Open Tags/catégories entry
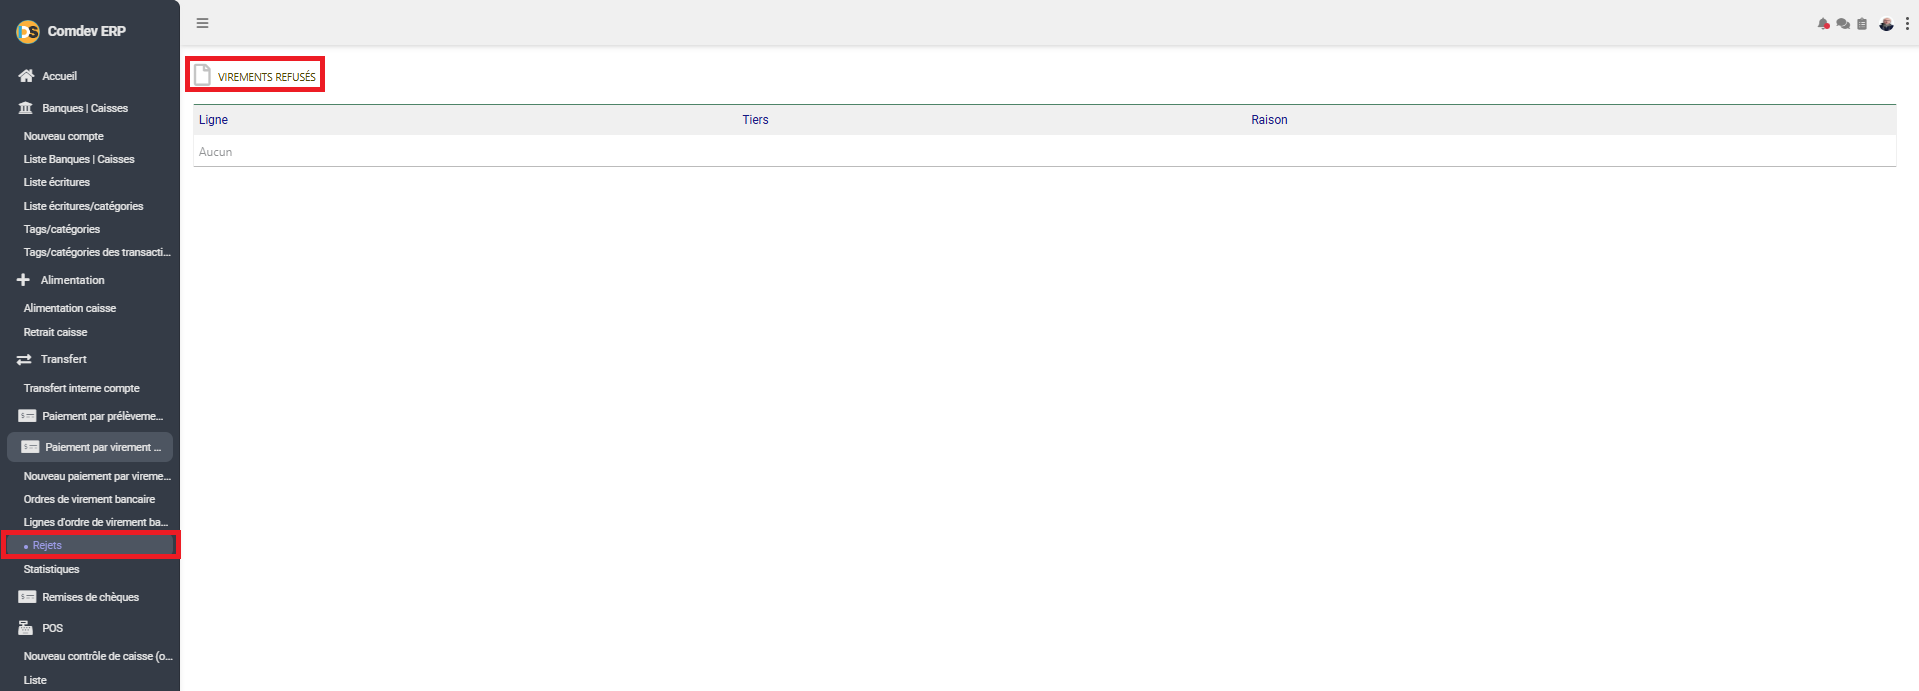1919x691 pixels. [62, 229]
